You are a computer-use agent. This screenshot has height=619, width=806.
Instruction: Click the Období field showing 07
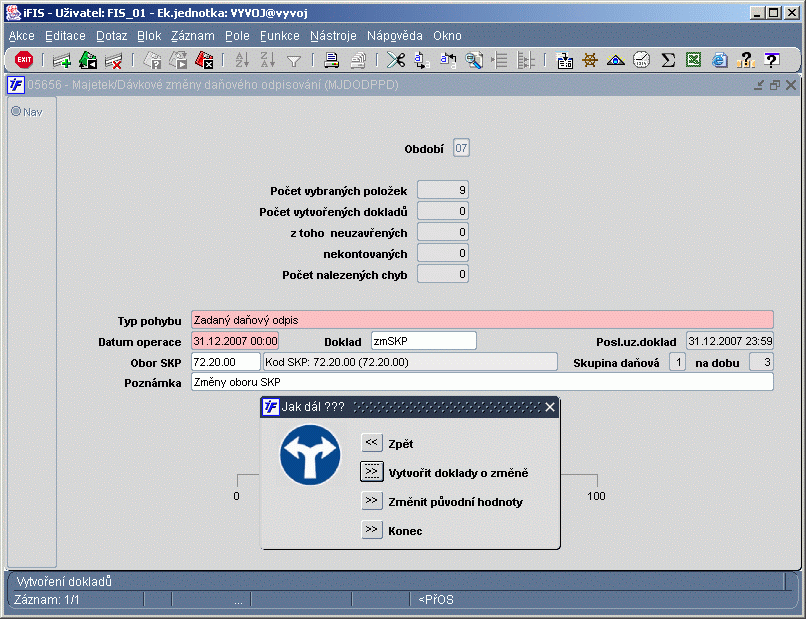461,149
